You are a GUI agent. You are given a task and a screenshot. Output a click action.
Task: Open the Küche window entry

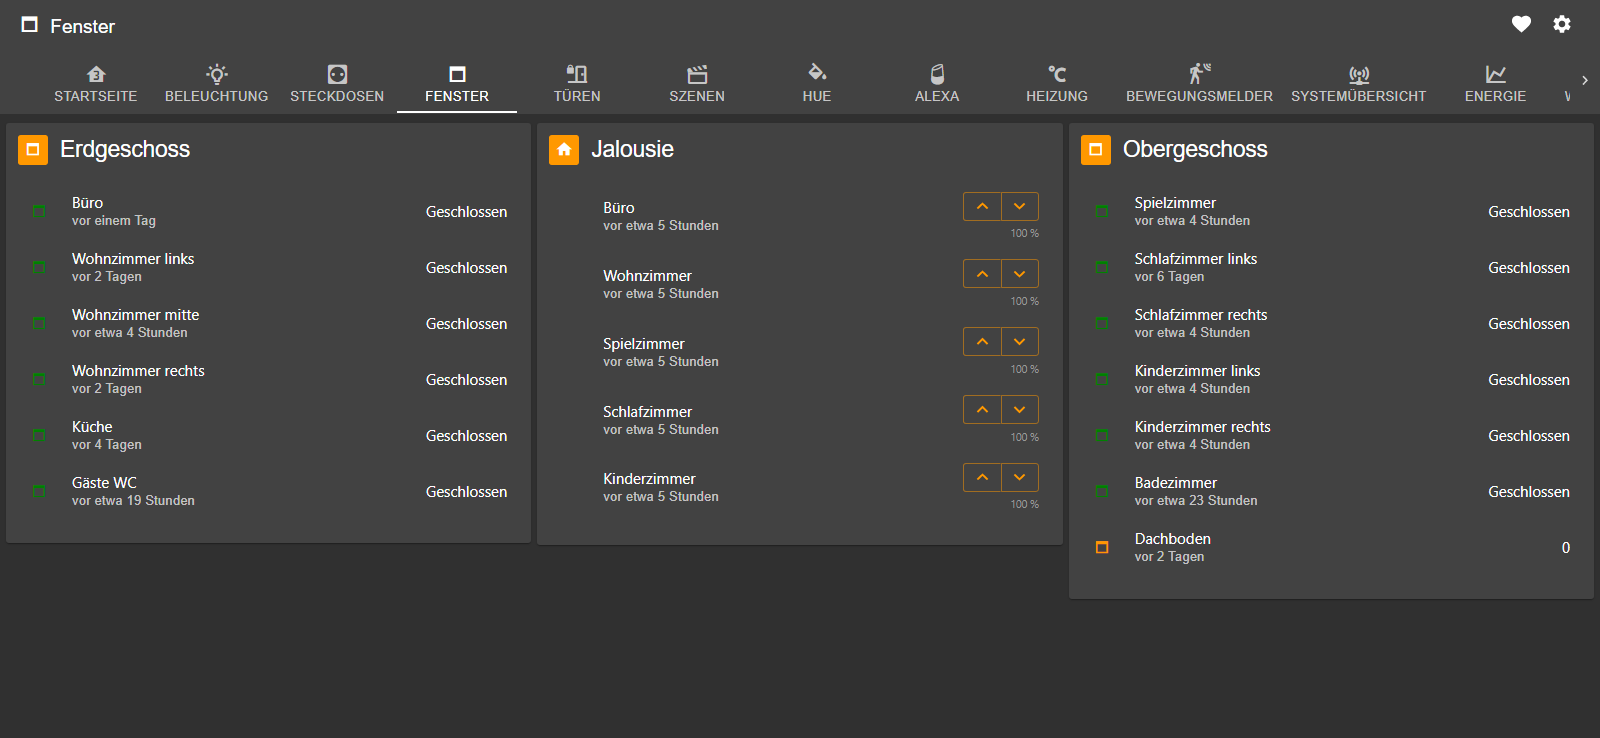(x=268, y=436)
